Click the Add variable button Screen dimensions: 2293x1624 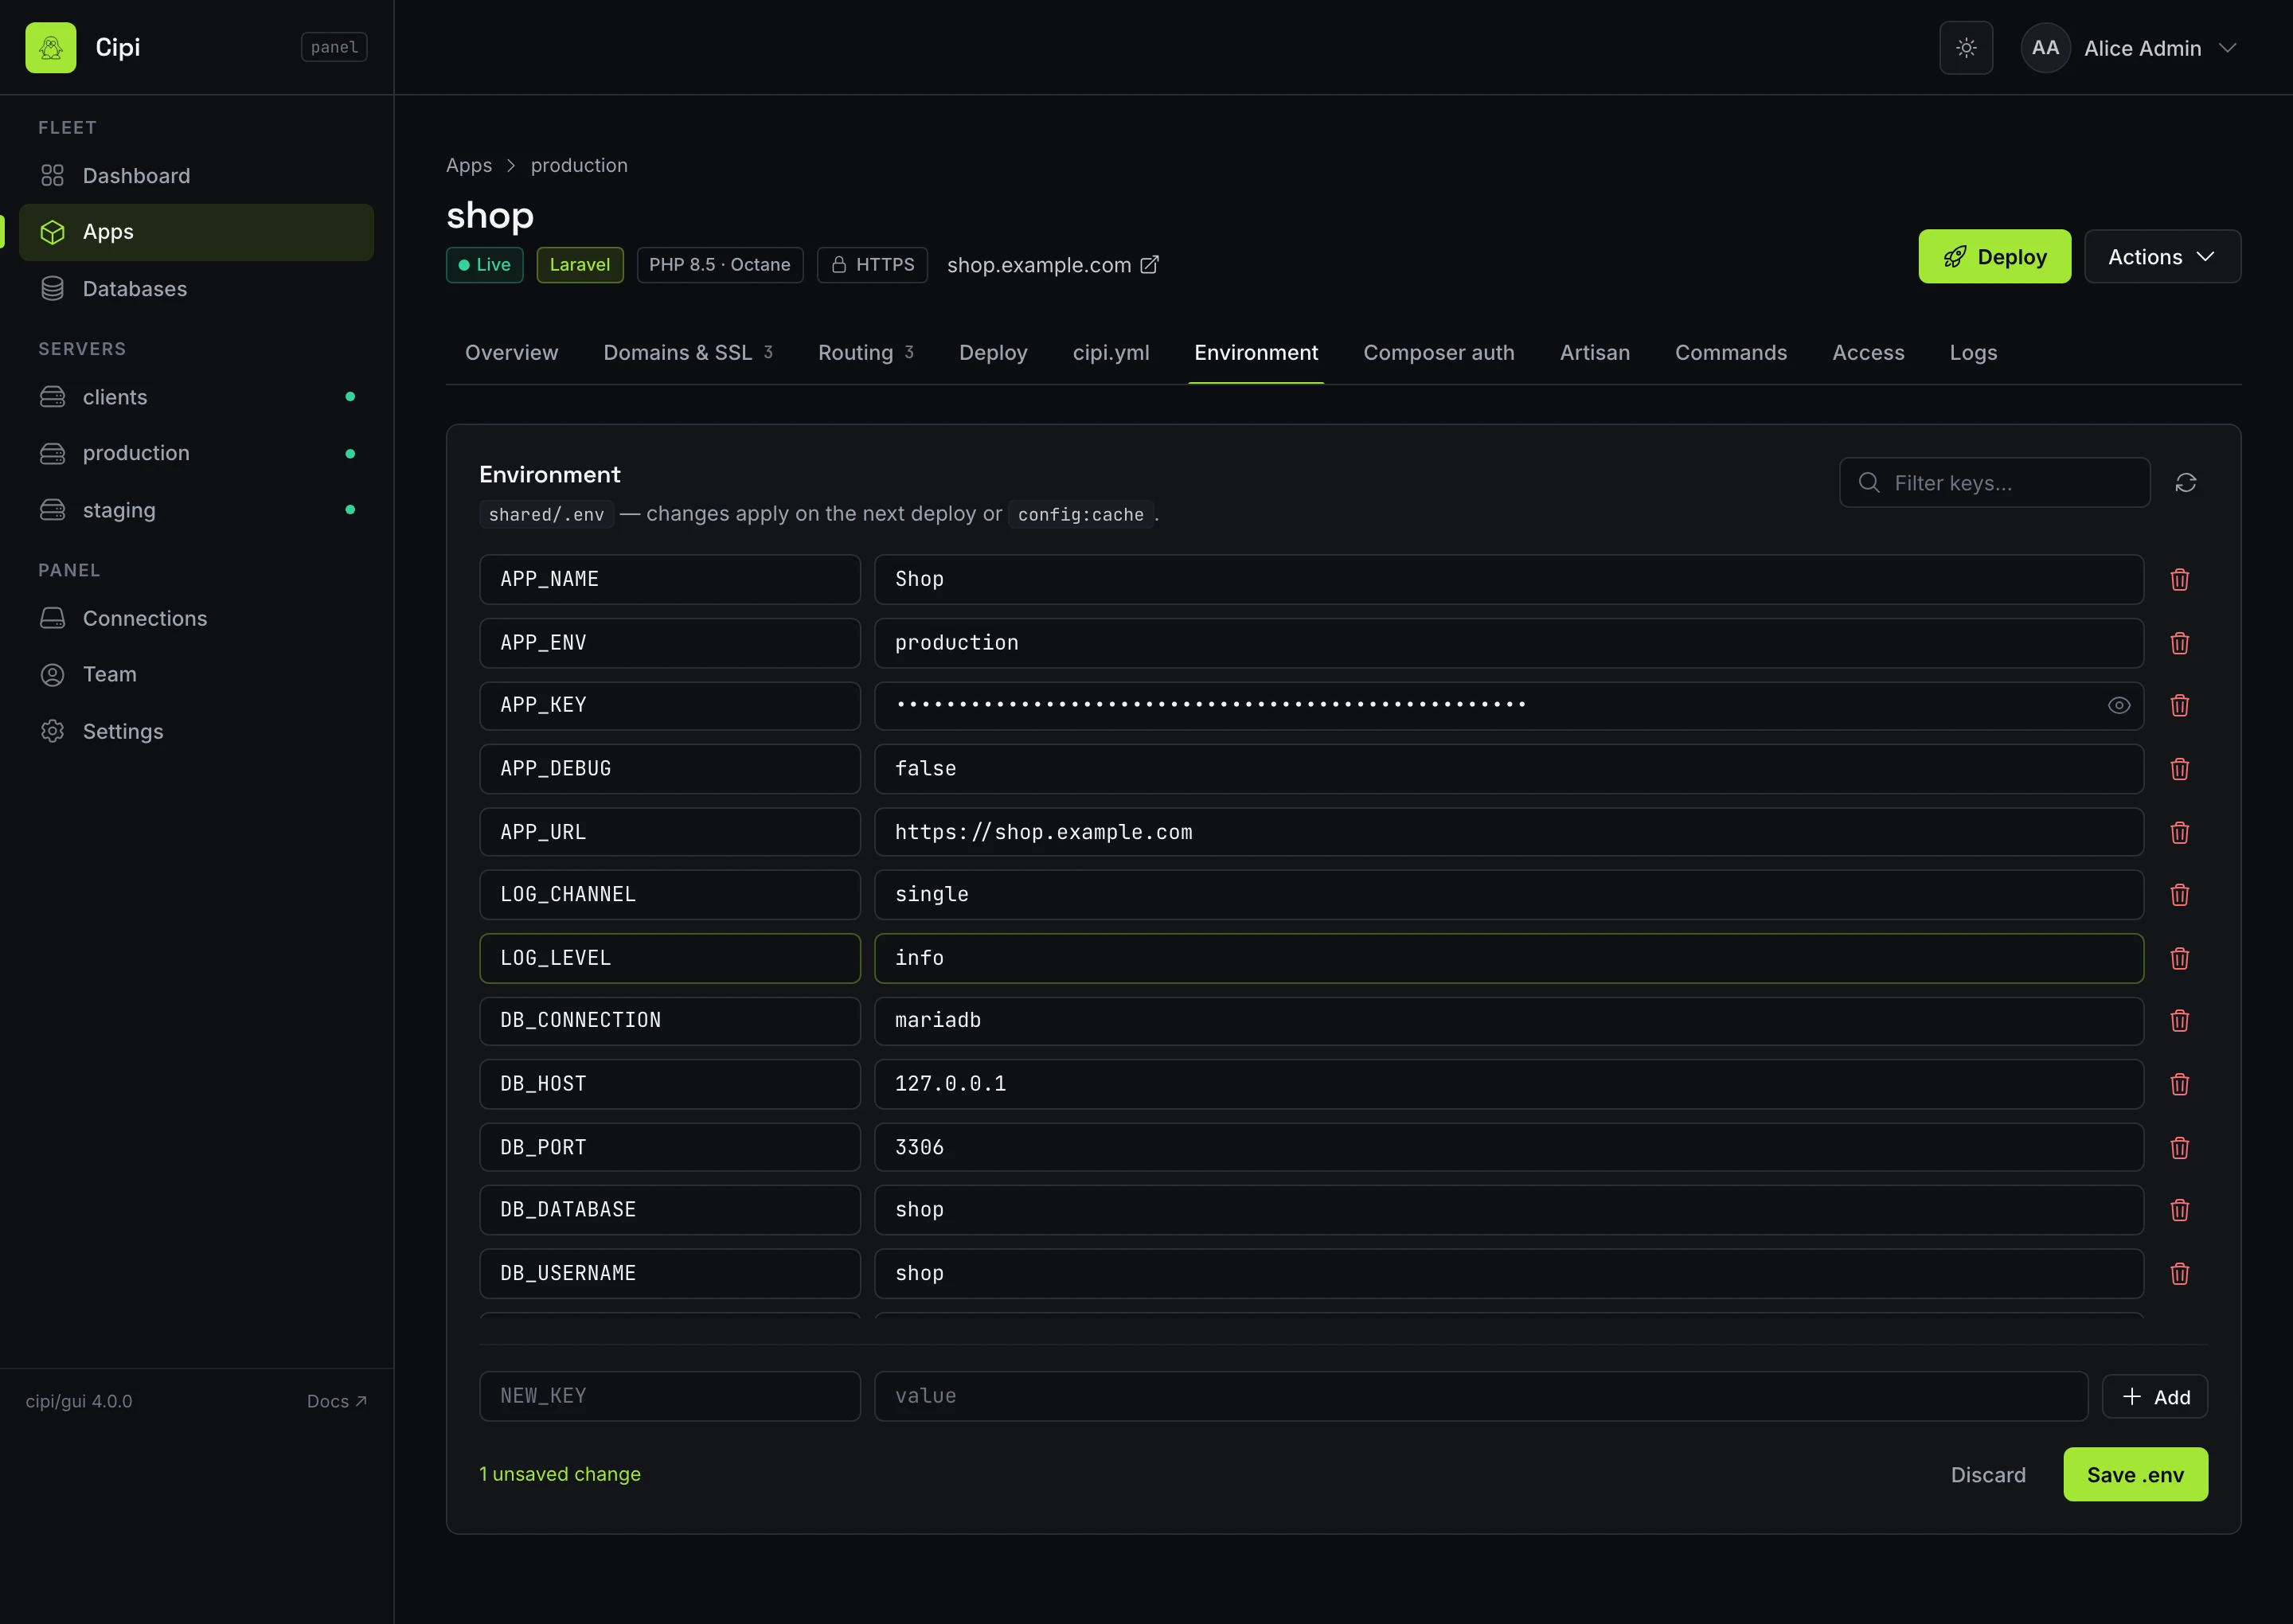click(x=2154, y=1396)
